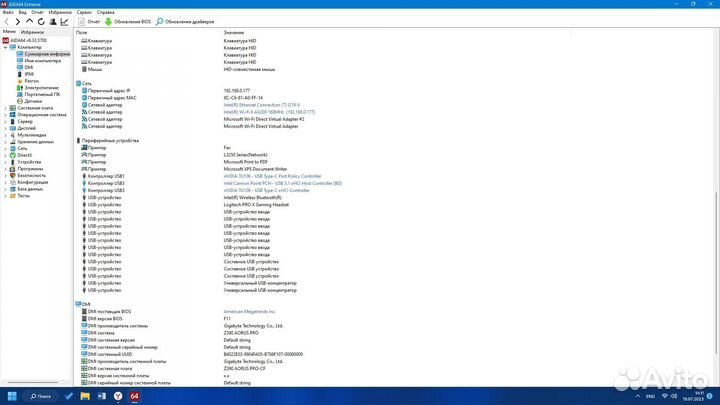Click the Программы icon in the tree

13,169
